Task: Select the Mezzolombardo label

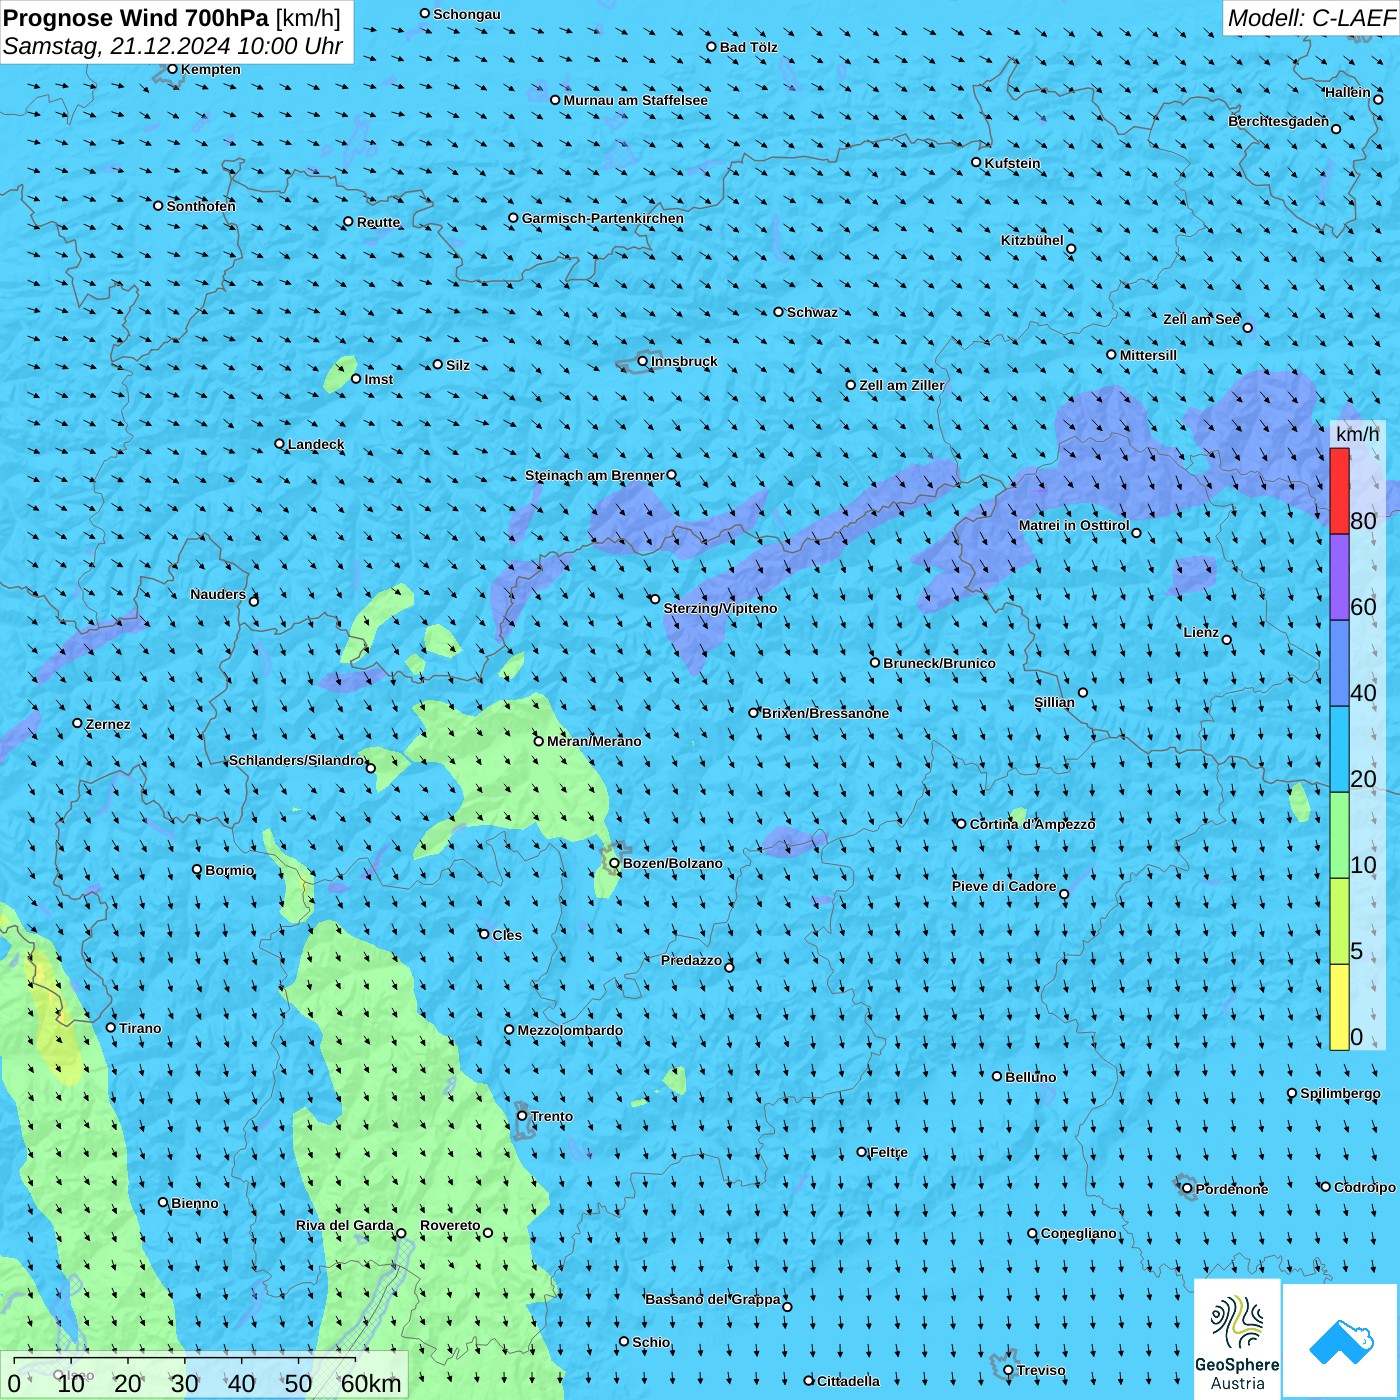Action: coord(570,1030)
